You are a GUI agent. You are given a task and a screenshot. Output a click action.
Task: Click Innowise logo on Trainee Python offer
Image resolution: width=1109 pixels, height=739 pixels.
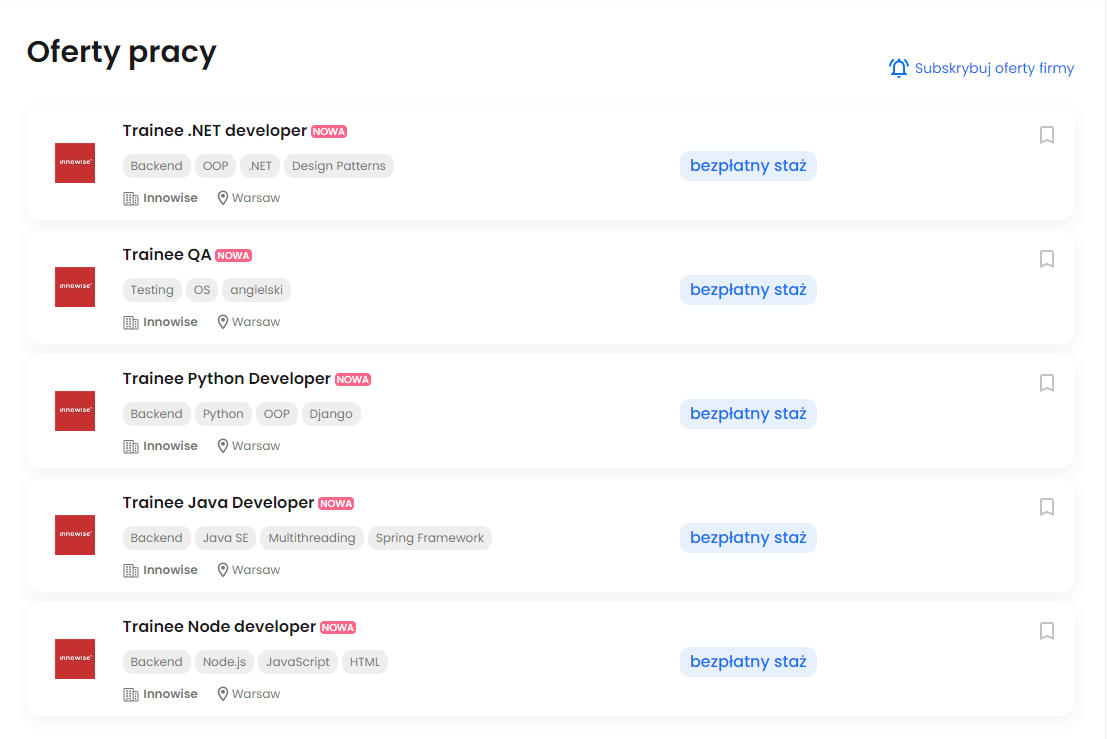point(75,411)
